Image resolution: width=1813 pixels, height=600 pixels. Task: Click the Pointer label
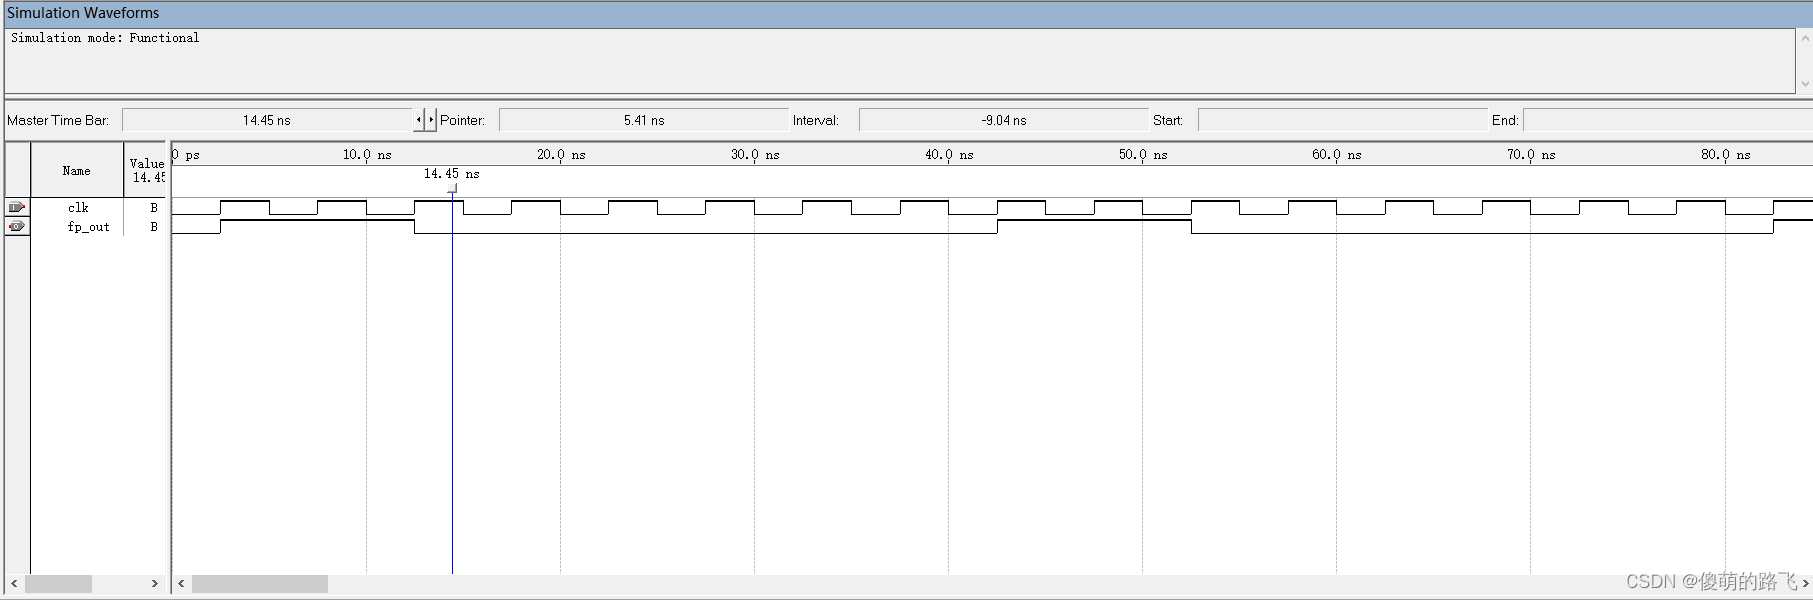coord(462,120)
